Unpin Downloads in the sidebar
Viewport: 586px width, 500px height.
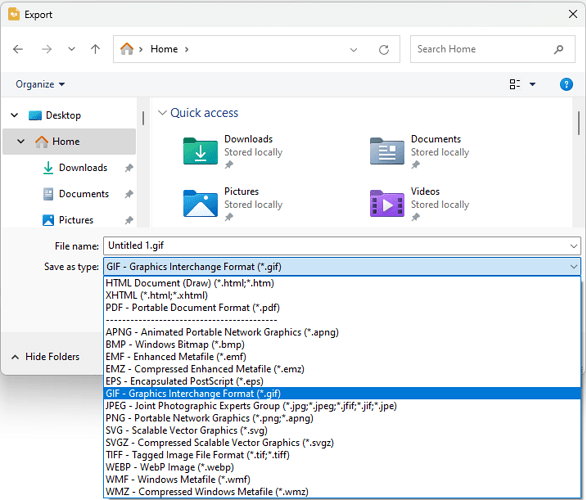pyautogui.click(x=129, y=168)
